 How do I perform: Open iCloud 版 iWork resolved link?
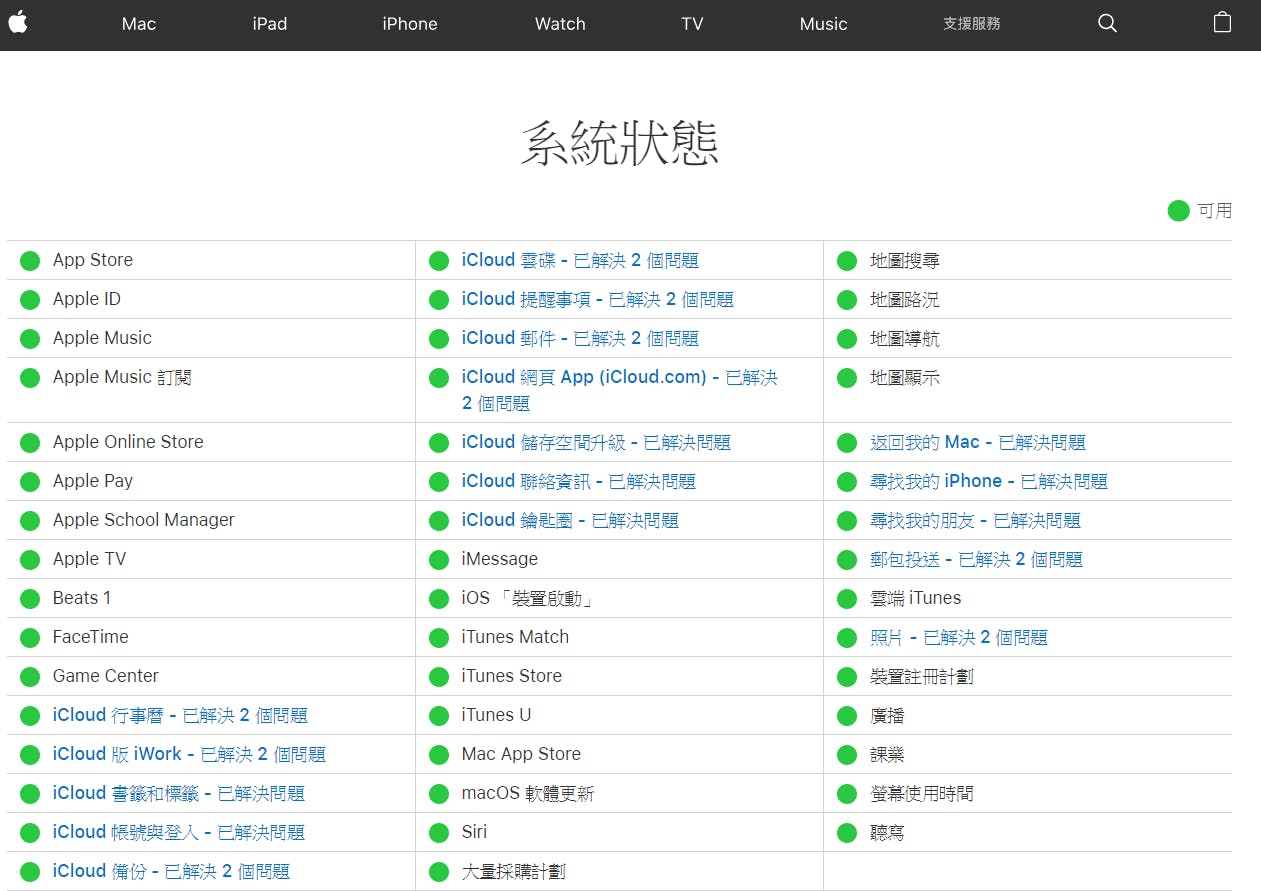(x=189, y=754)
